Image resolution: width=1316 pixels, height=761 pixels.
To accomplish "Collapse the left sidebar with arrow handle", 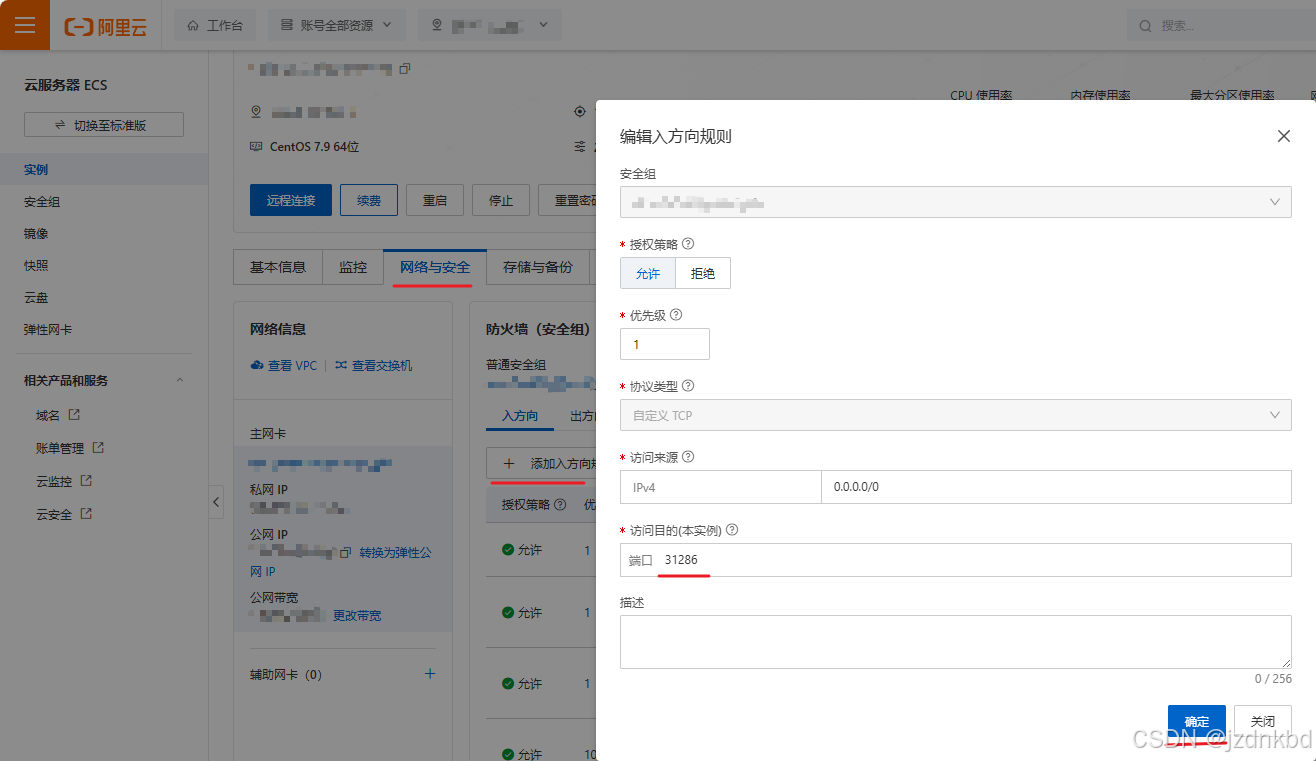I will pos(217,502).
